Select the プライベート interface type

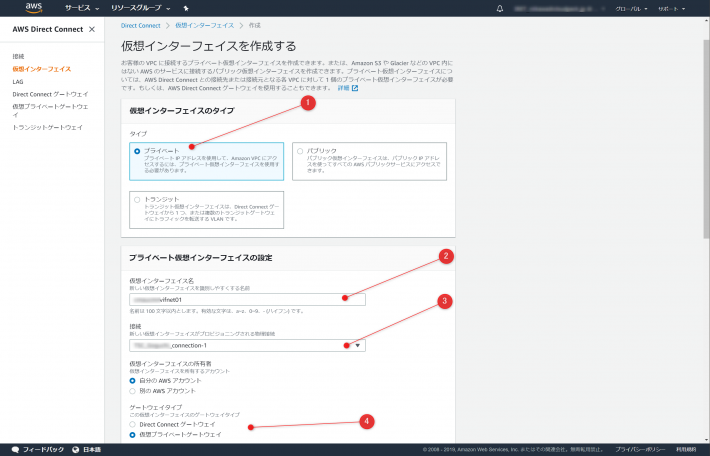click(x=206, y=161)
